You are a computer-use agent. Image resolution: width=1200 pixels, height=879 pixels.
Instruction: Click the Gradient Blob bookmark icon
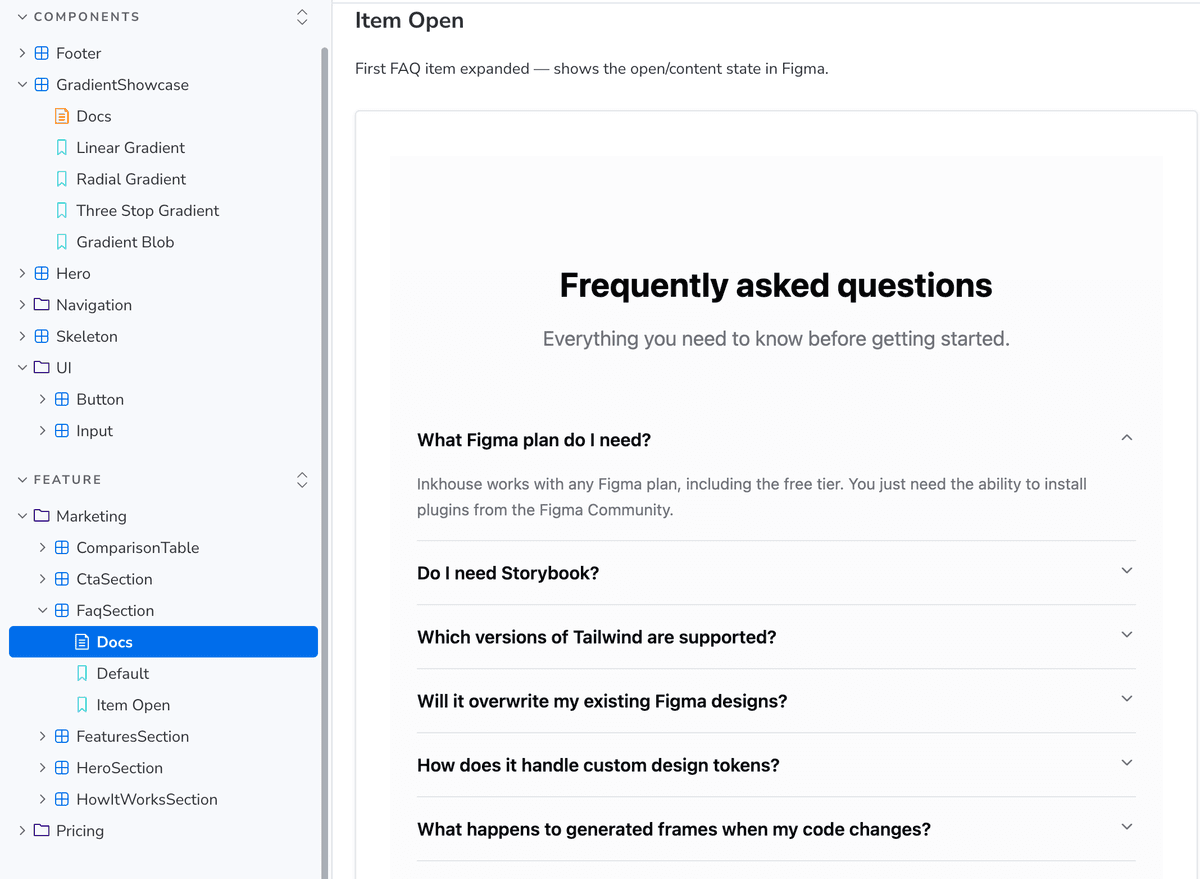pos(62,242)
